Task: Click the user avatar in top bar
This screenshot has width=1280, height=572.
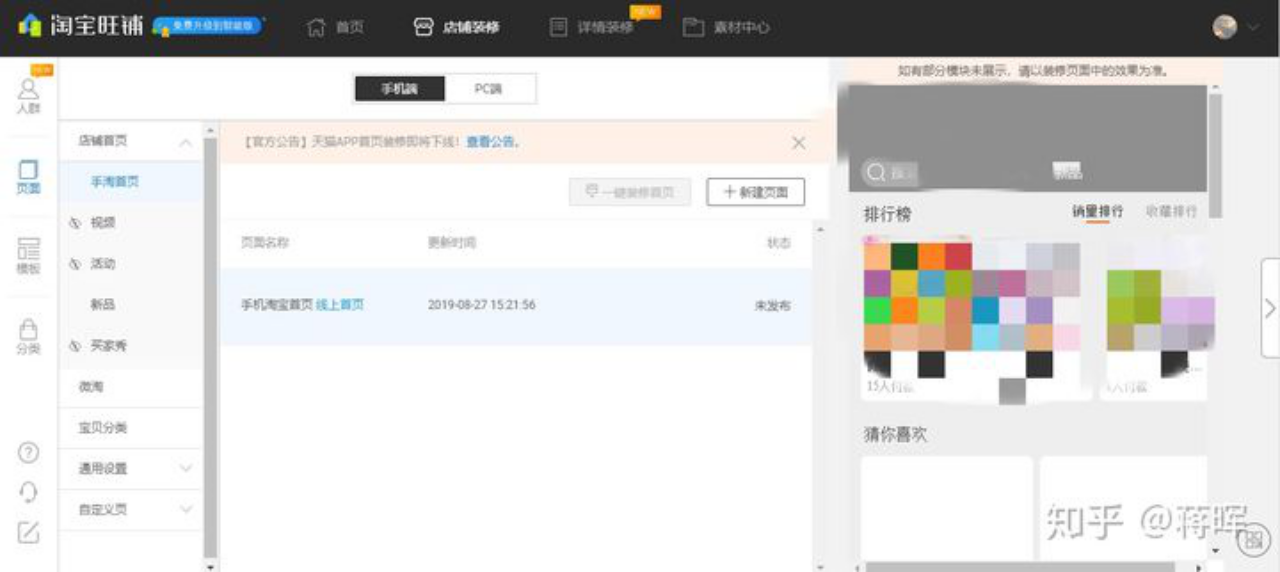Action: pyautogui.click(x=1225, y=27)
